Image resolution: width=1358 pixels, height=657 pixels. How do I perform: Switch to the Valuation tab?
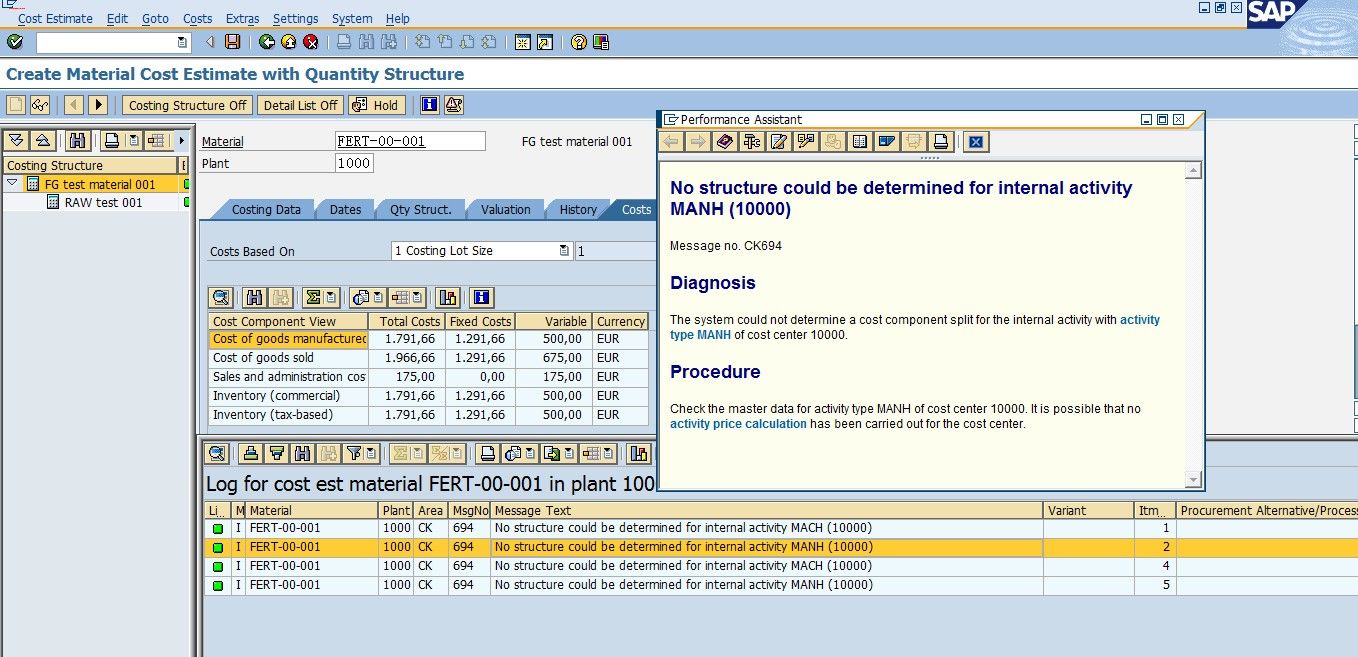pos(506,210)
